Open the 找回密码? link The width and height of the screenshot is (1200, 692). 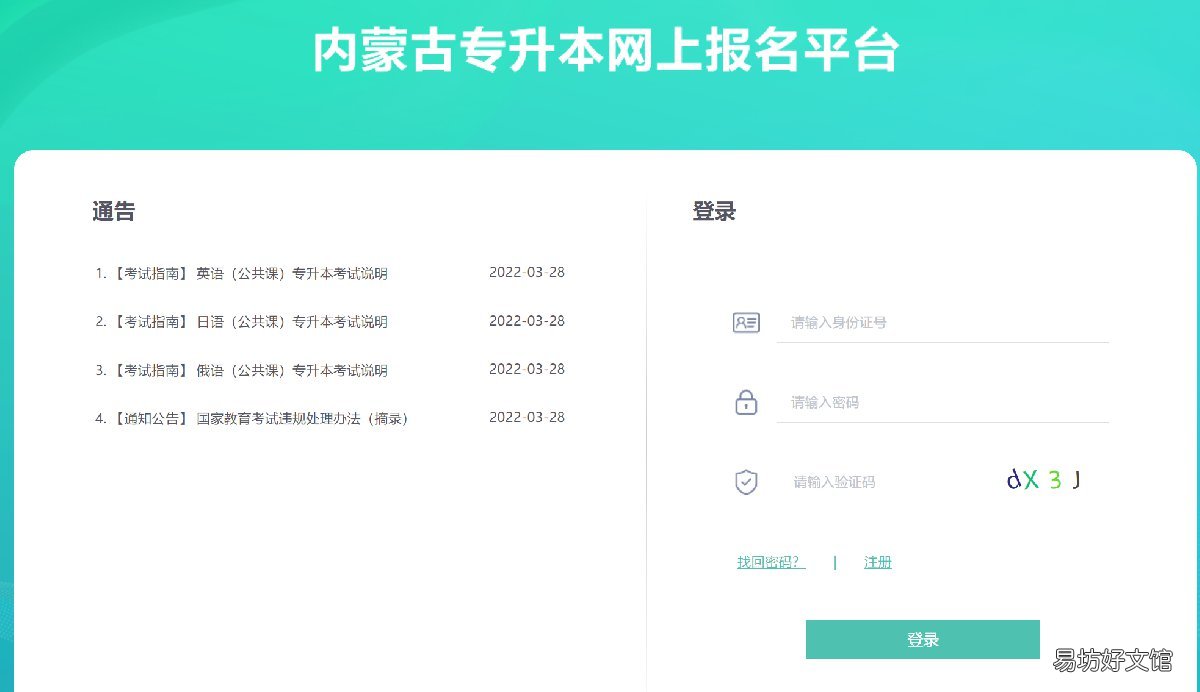771,562
